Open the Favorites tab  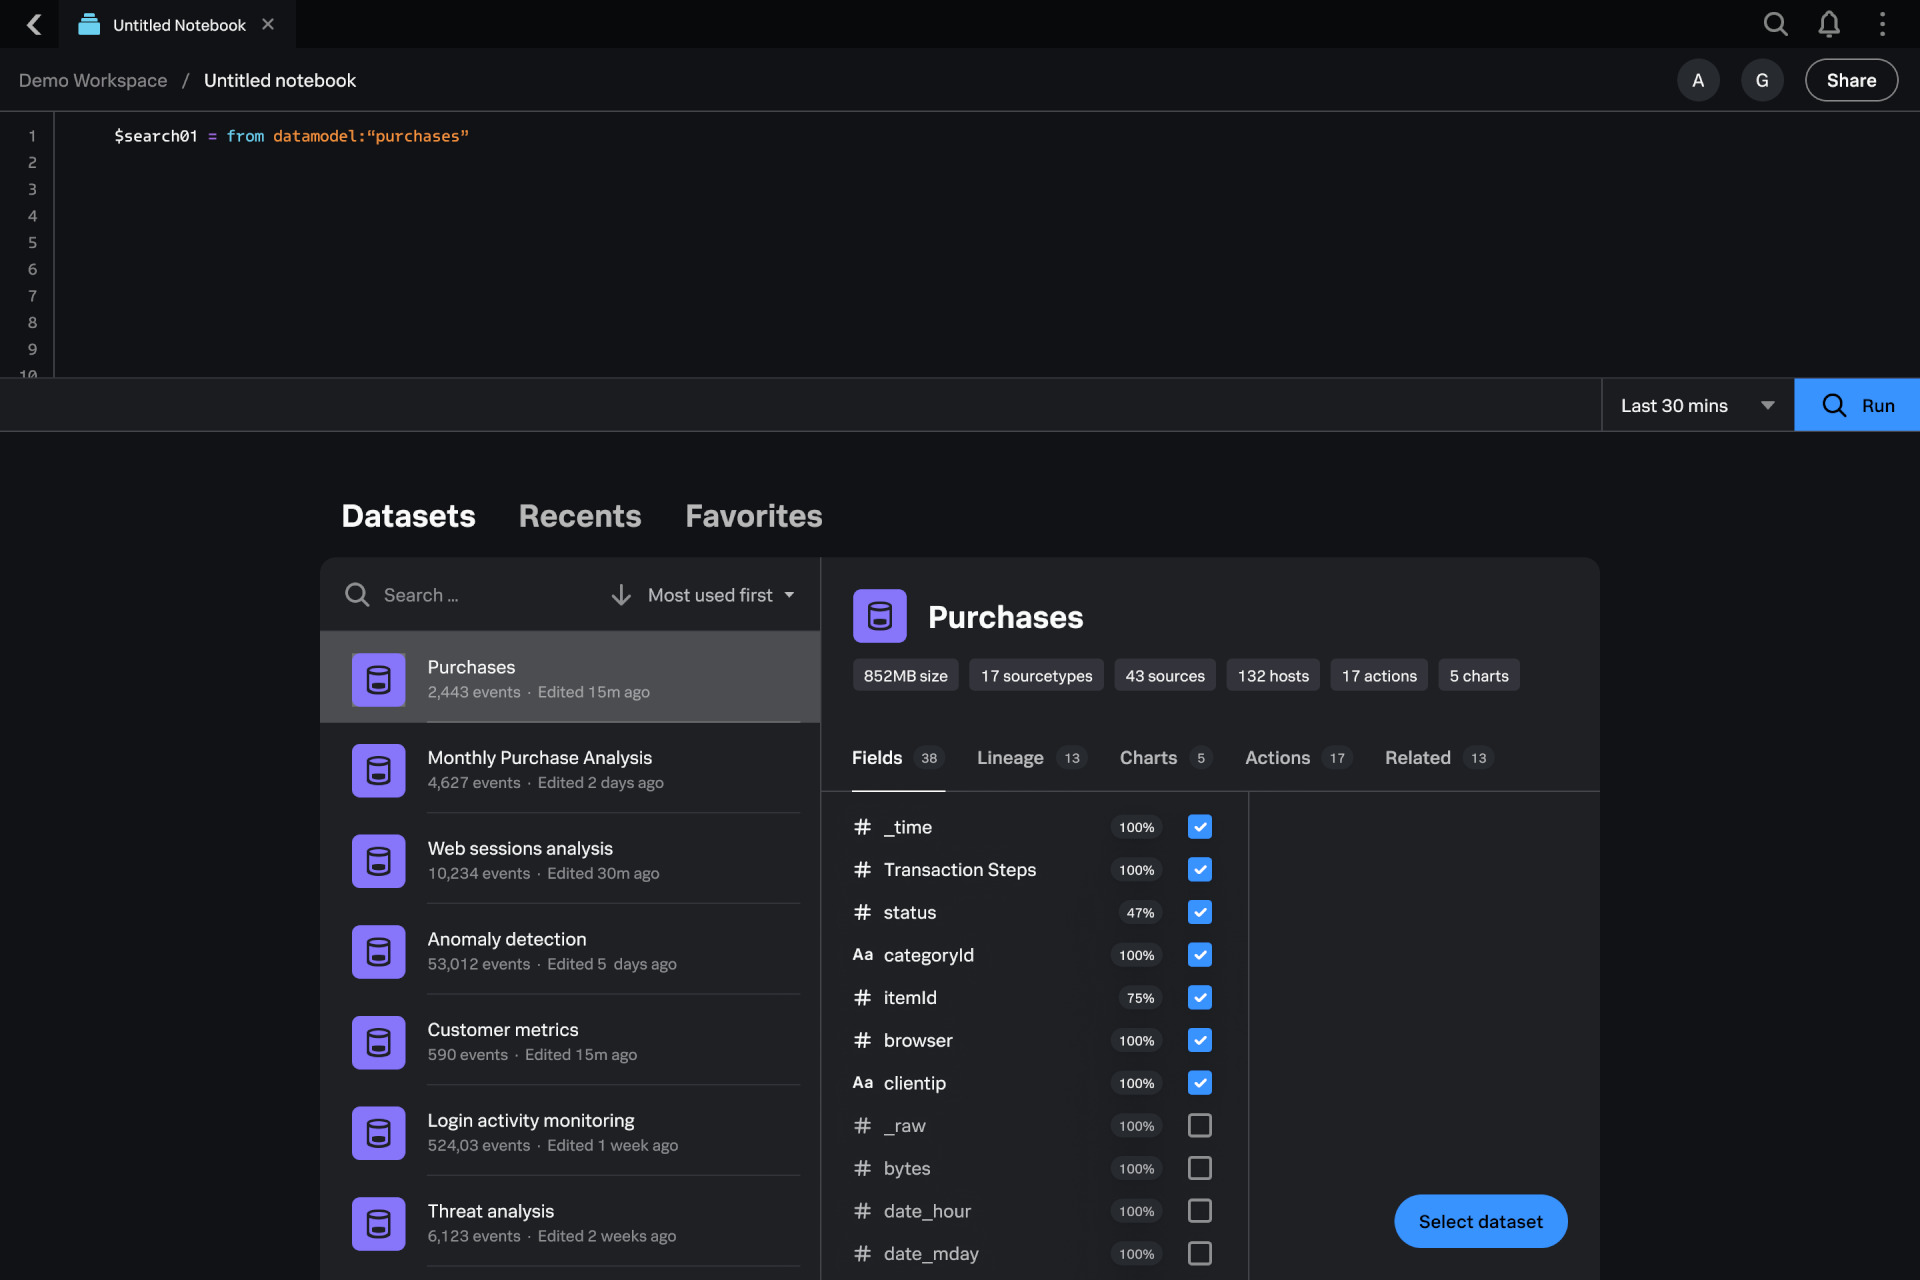click(753, 516)
